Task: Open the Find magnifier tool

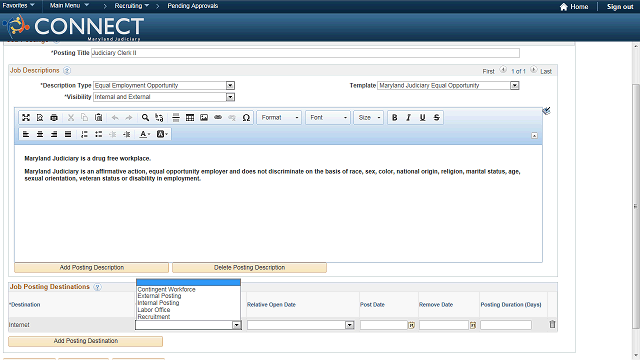Action: point(145,118)
